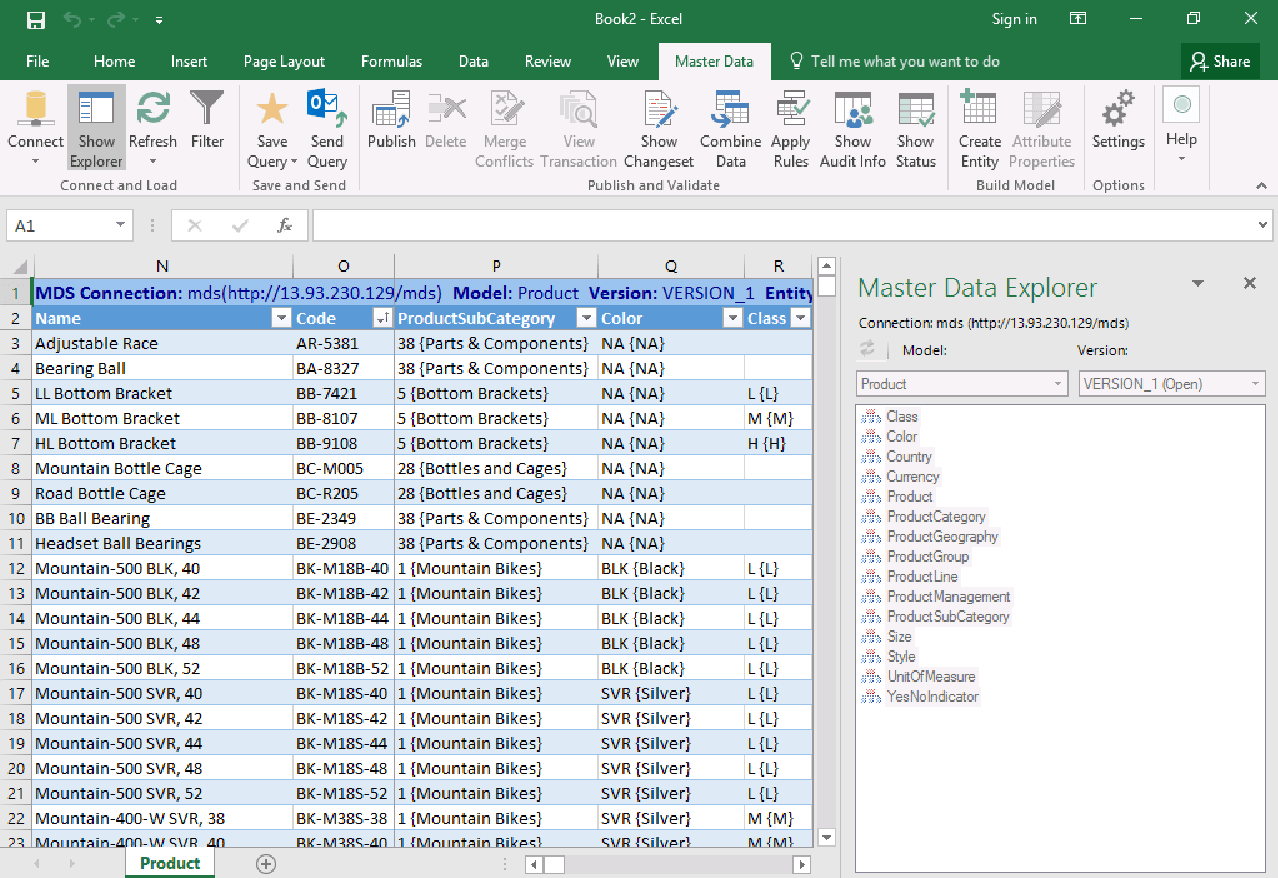Image resolution: width=1278 pixels, height=878 pixels.
Task: Click the Insert Function fx button
Action: 285,226
